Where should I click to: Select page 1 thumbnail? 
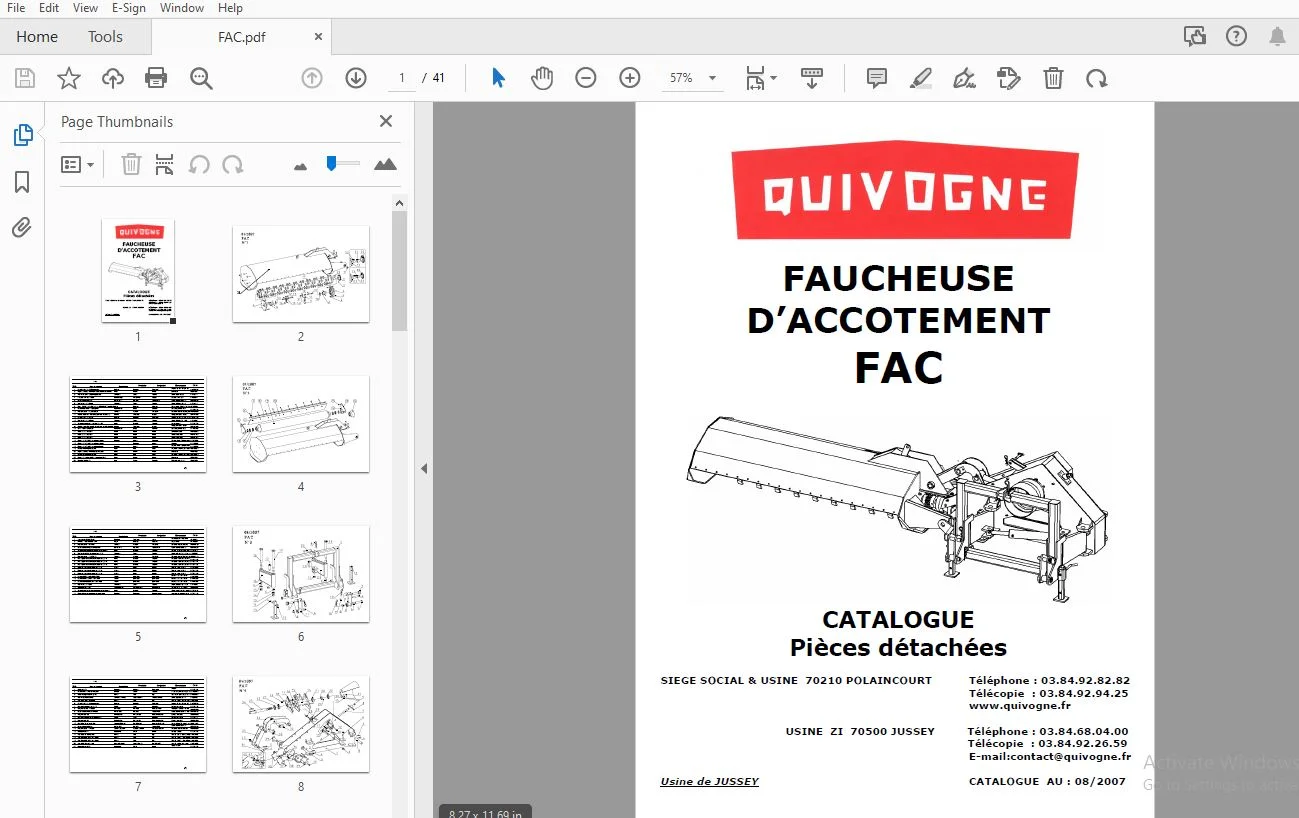138,271
